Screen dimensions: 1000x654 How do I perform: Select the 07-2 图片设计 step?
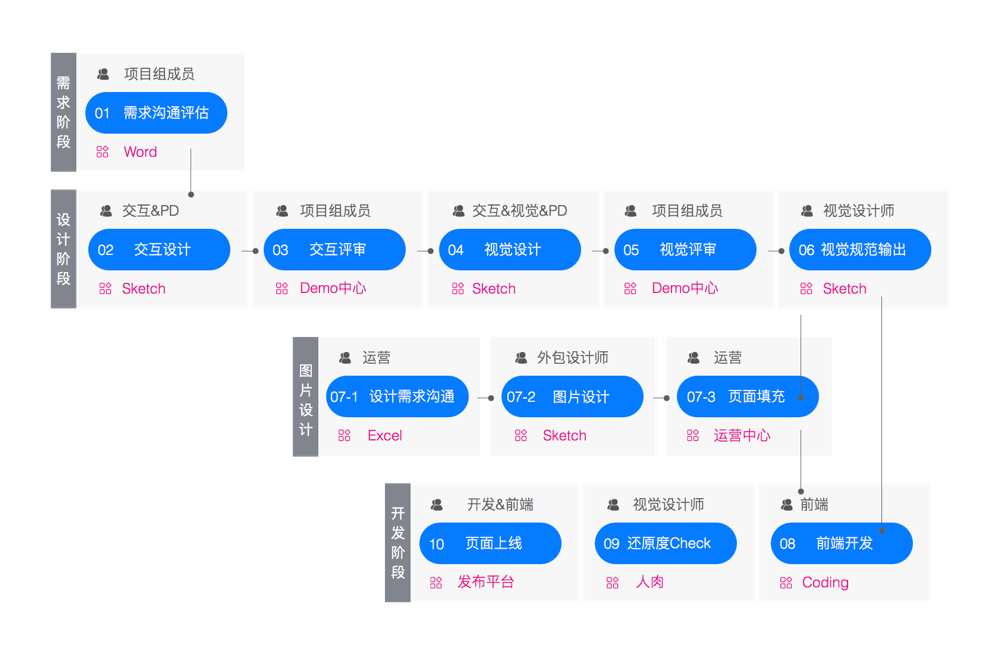(x=572, y=397)
